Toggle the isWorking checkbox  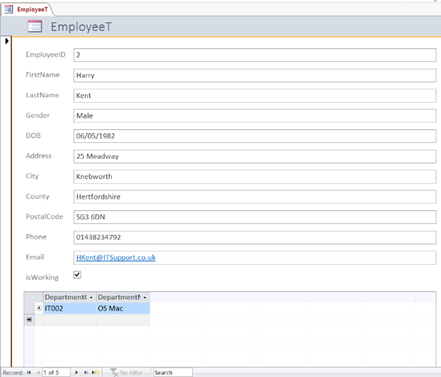[77, 275]
